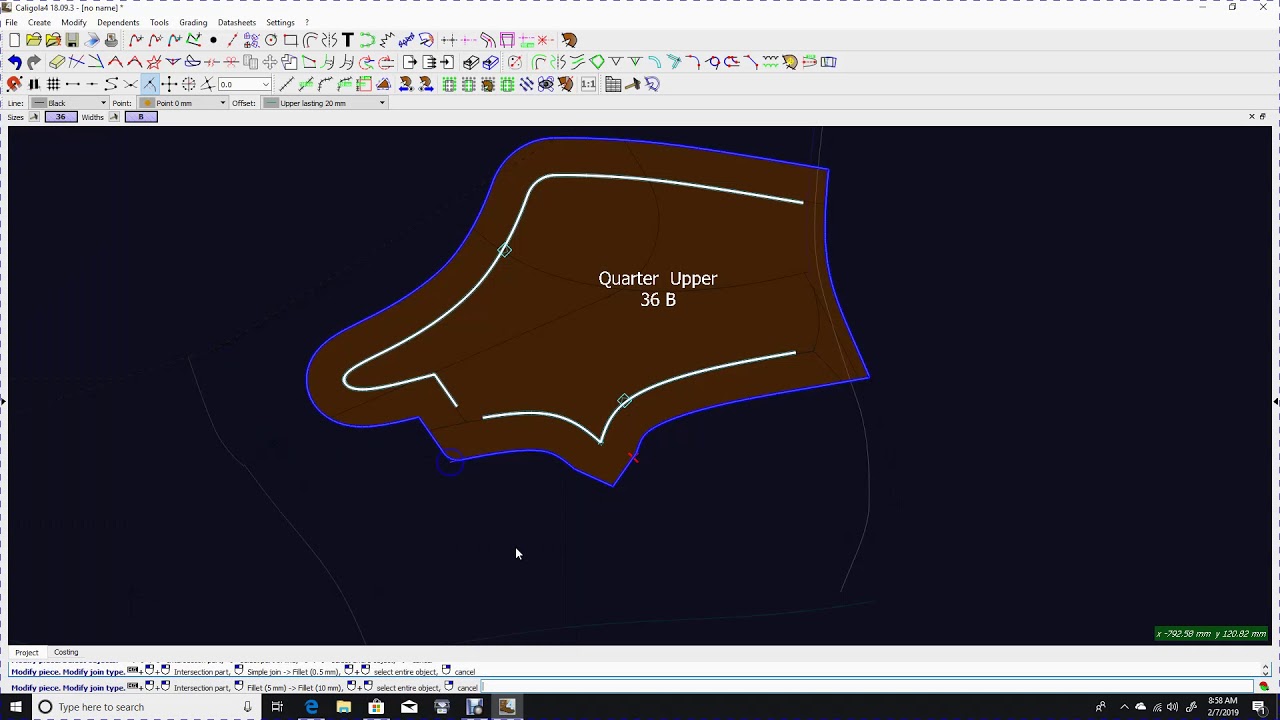The height and width of the screenshot is (720, 1280).
Task: Open the Datasheets menu
Action: (x=237, y=22)
